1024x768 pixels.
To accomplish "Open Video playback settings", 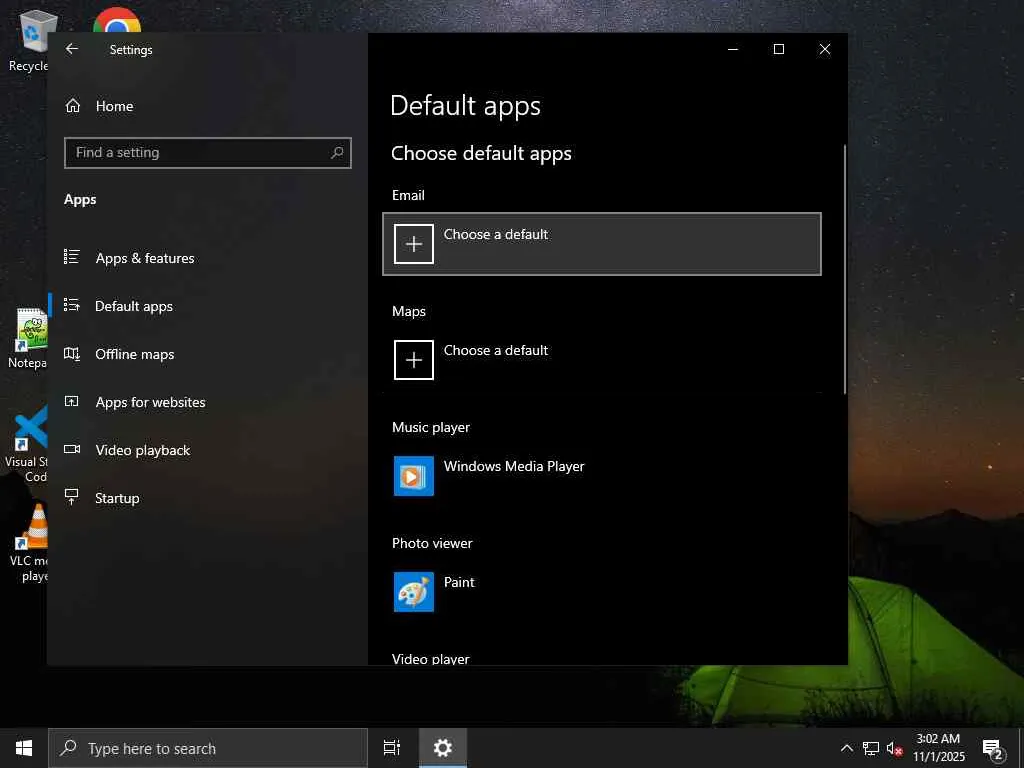I will tap(208, 450).
